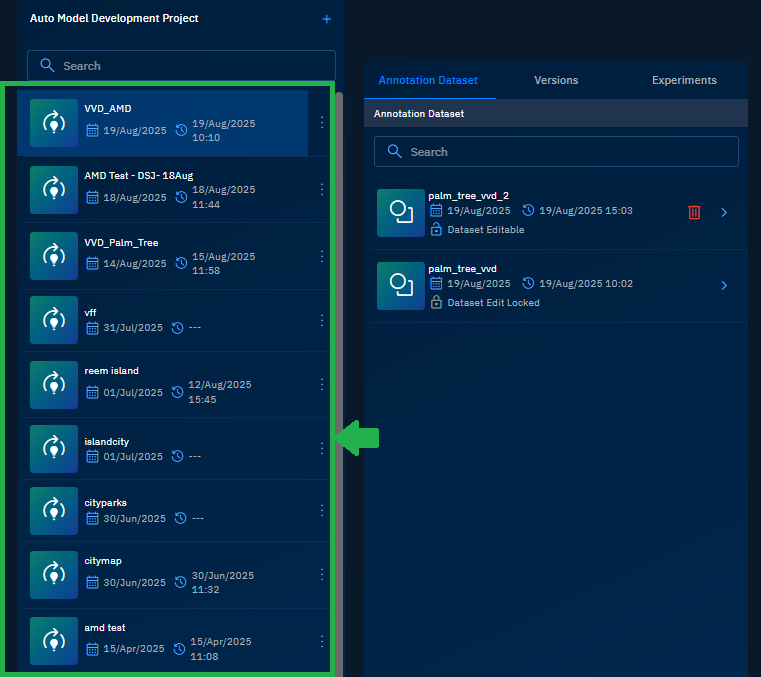Open three-dot menu for VVD_Palm_Tree

click(321, 256)
